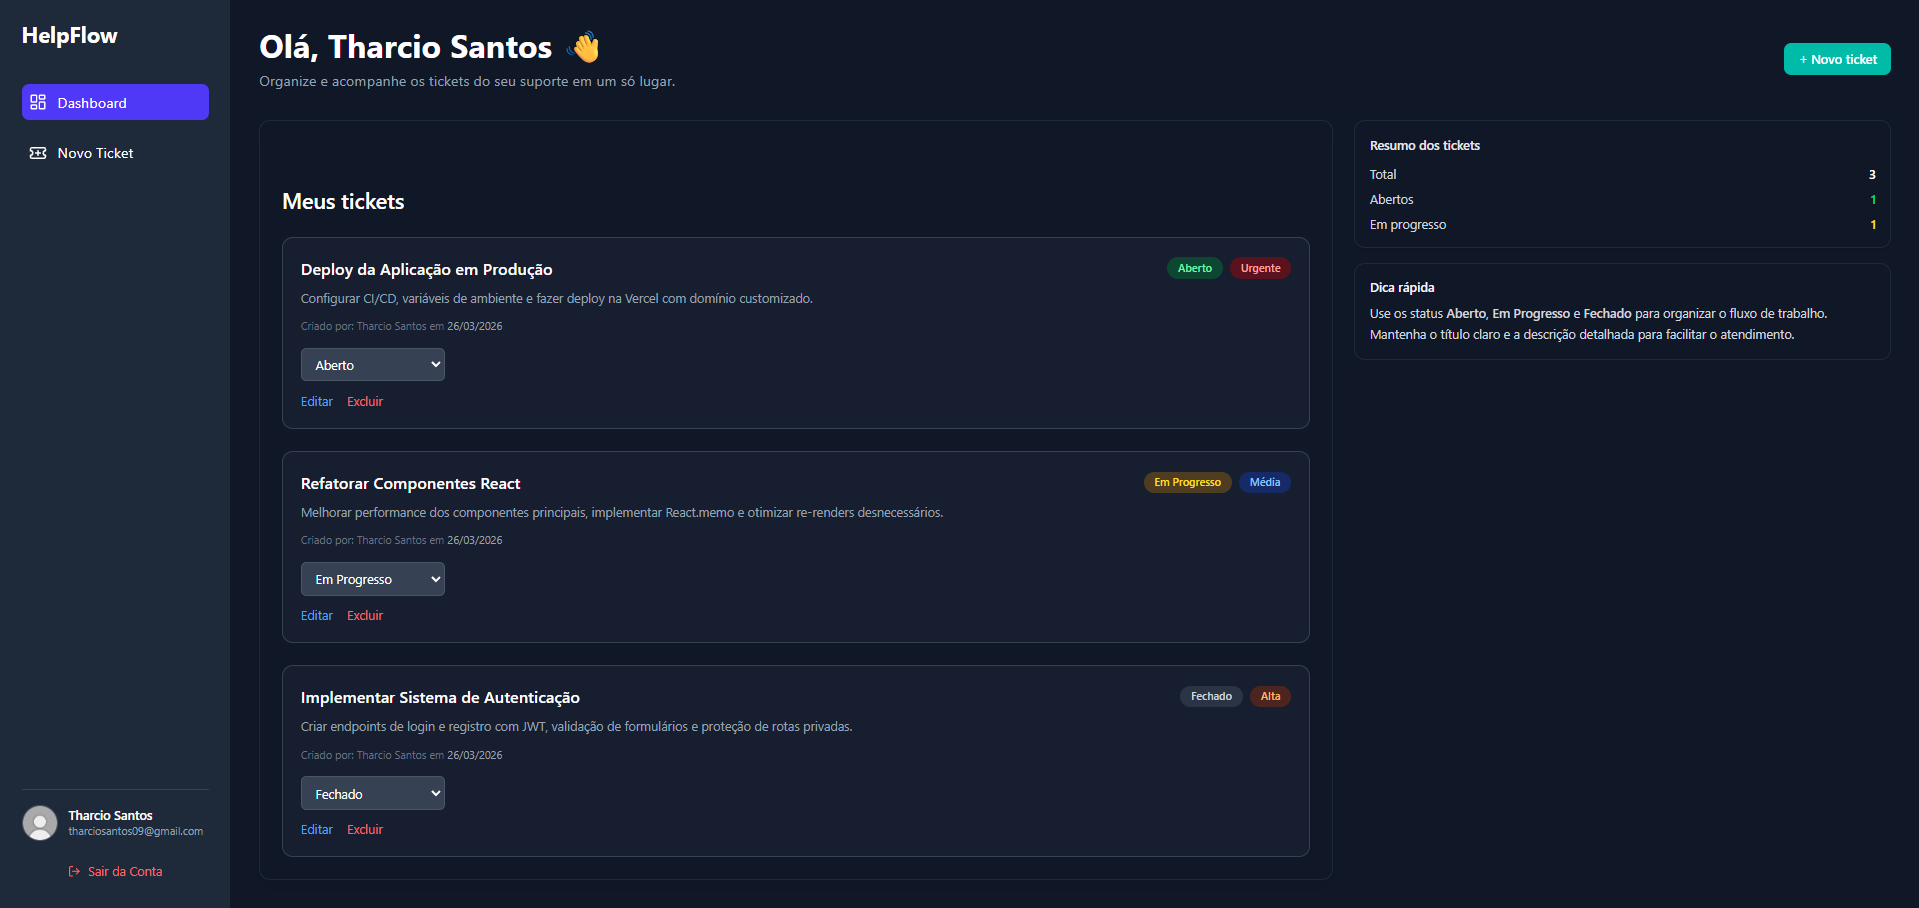Image resolution: width=1919 pixels, height=908 pixels.
Task: Click the Dashboard grid icon in sidebar
Action: [x=38, y=102]
